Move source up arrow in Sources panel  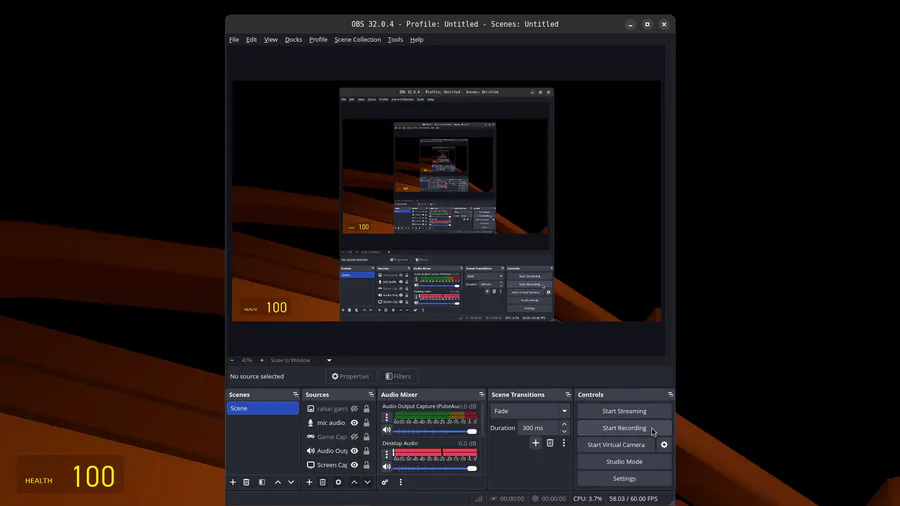pos(354,482)
